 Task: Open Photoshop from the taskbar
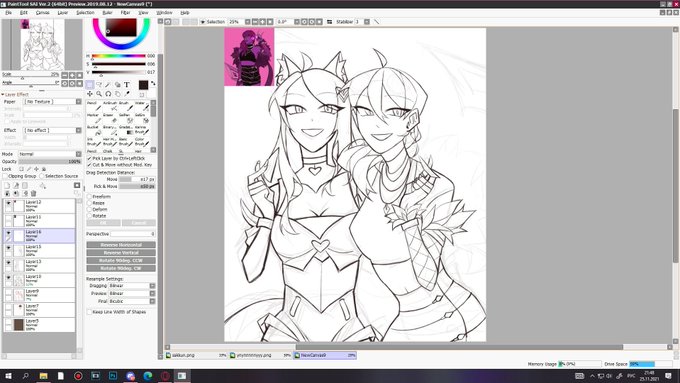click(113, 376)
